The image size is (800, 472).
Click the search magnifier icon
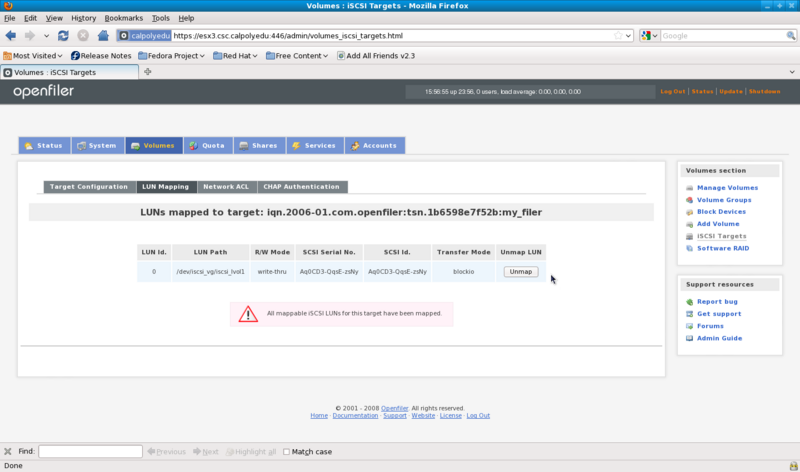click(791, 36)
